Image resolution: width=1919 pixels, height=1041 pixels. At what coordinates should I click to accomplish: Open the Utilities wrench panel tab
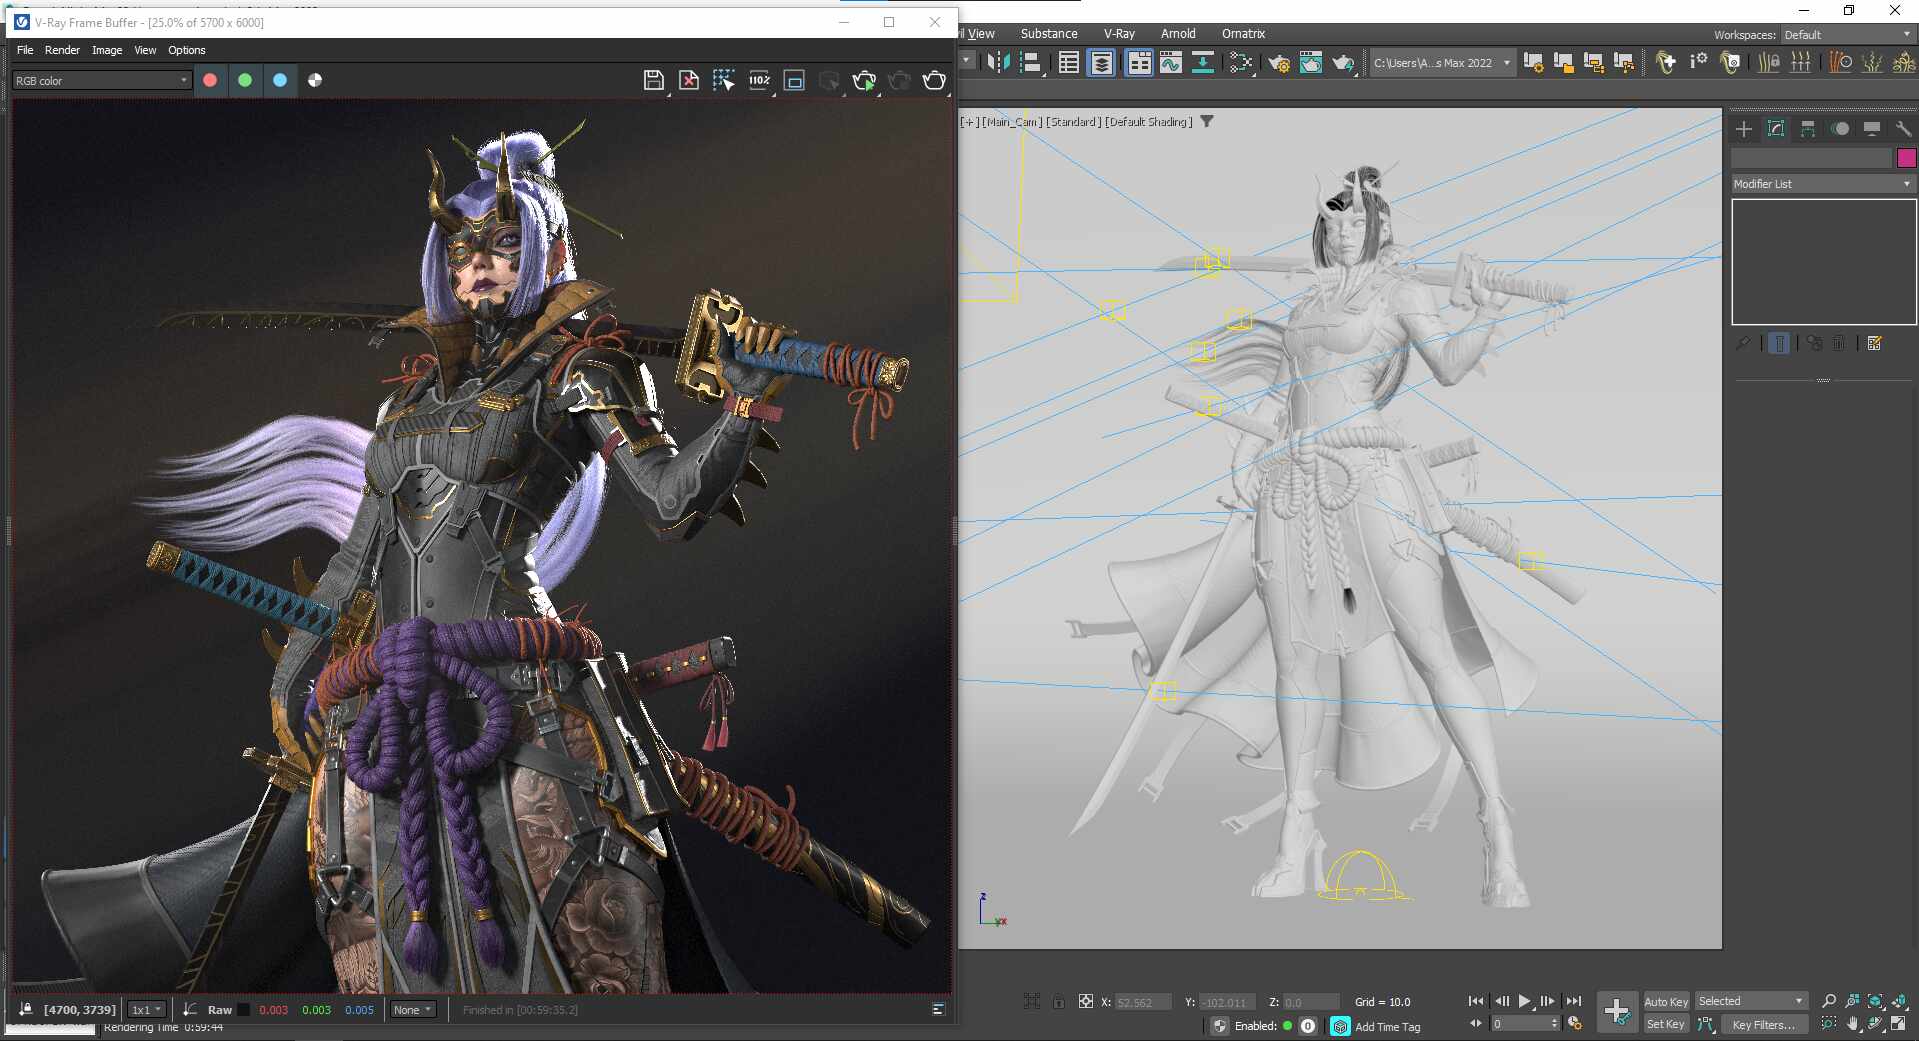pyautogui.click(x=1903, y=129)
